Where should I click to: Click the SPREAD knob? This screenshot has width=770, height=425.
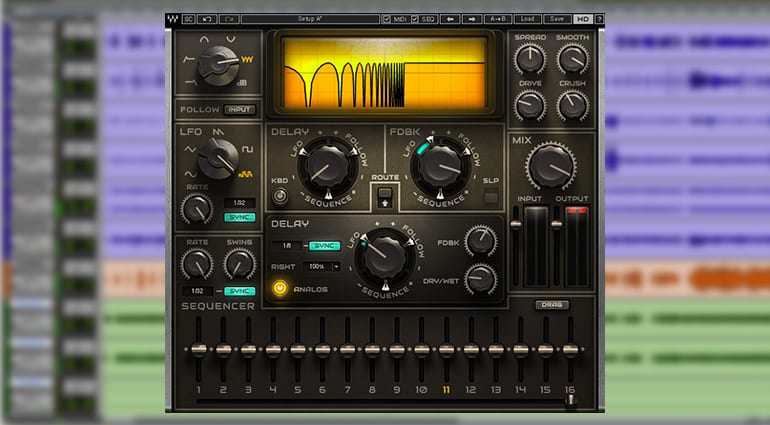click(x=530, y=59)
